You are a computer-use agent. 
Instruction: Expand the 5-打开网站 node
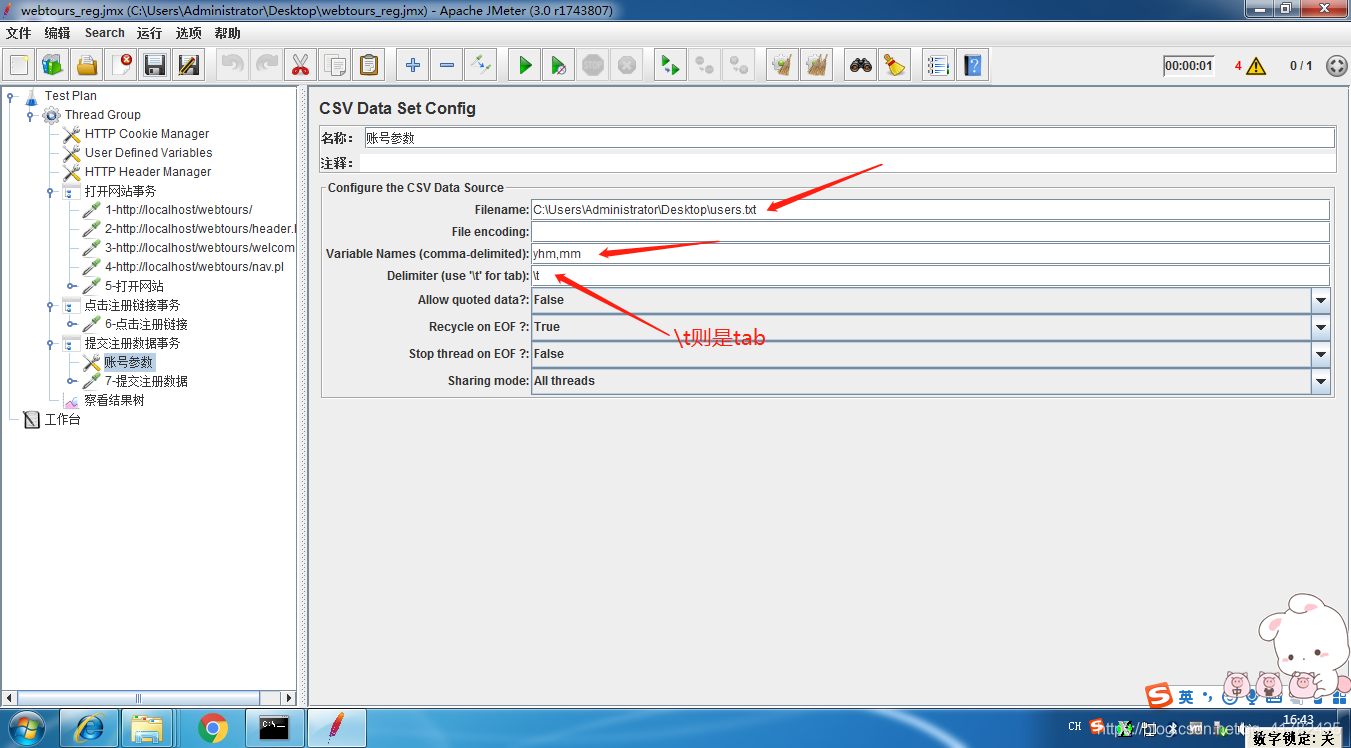(x=71, y=286)
